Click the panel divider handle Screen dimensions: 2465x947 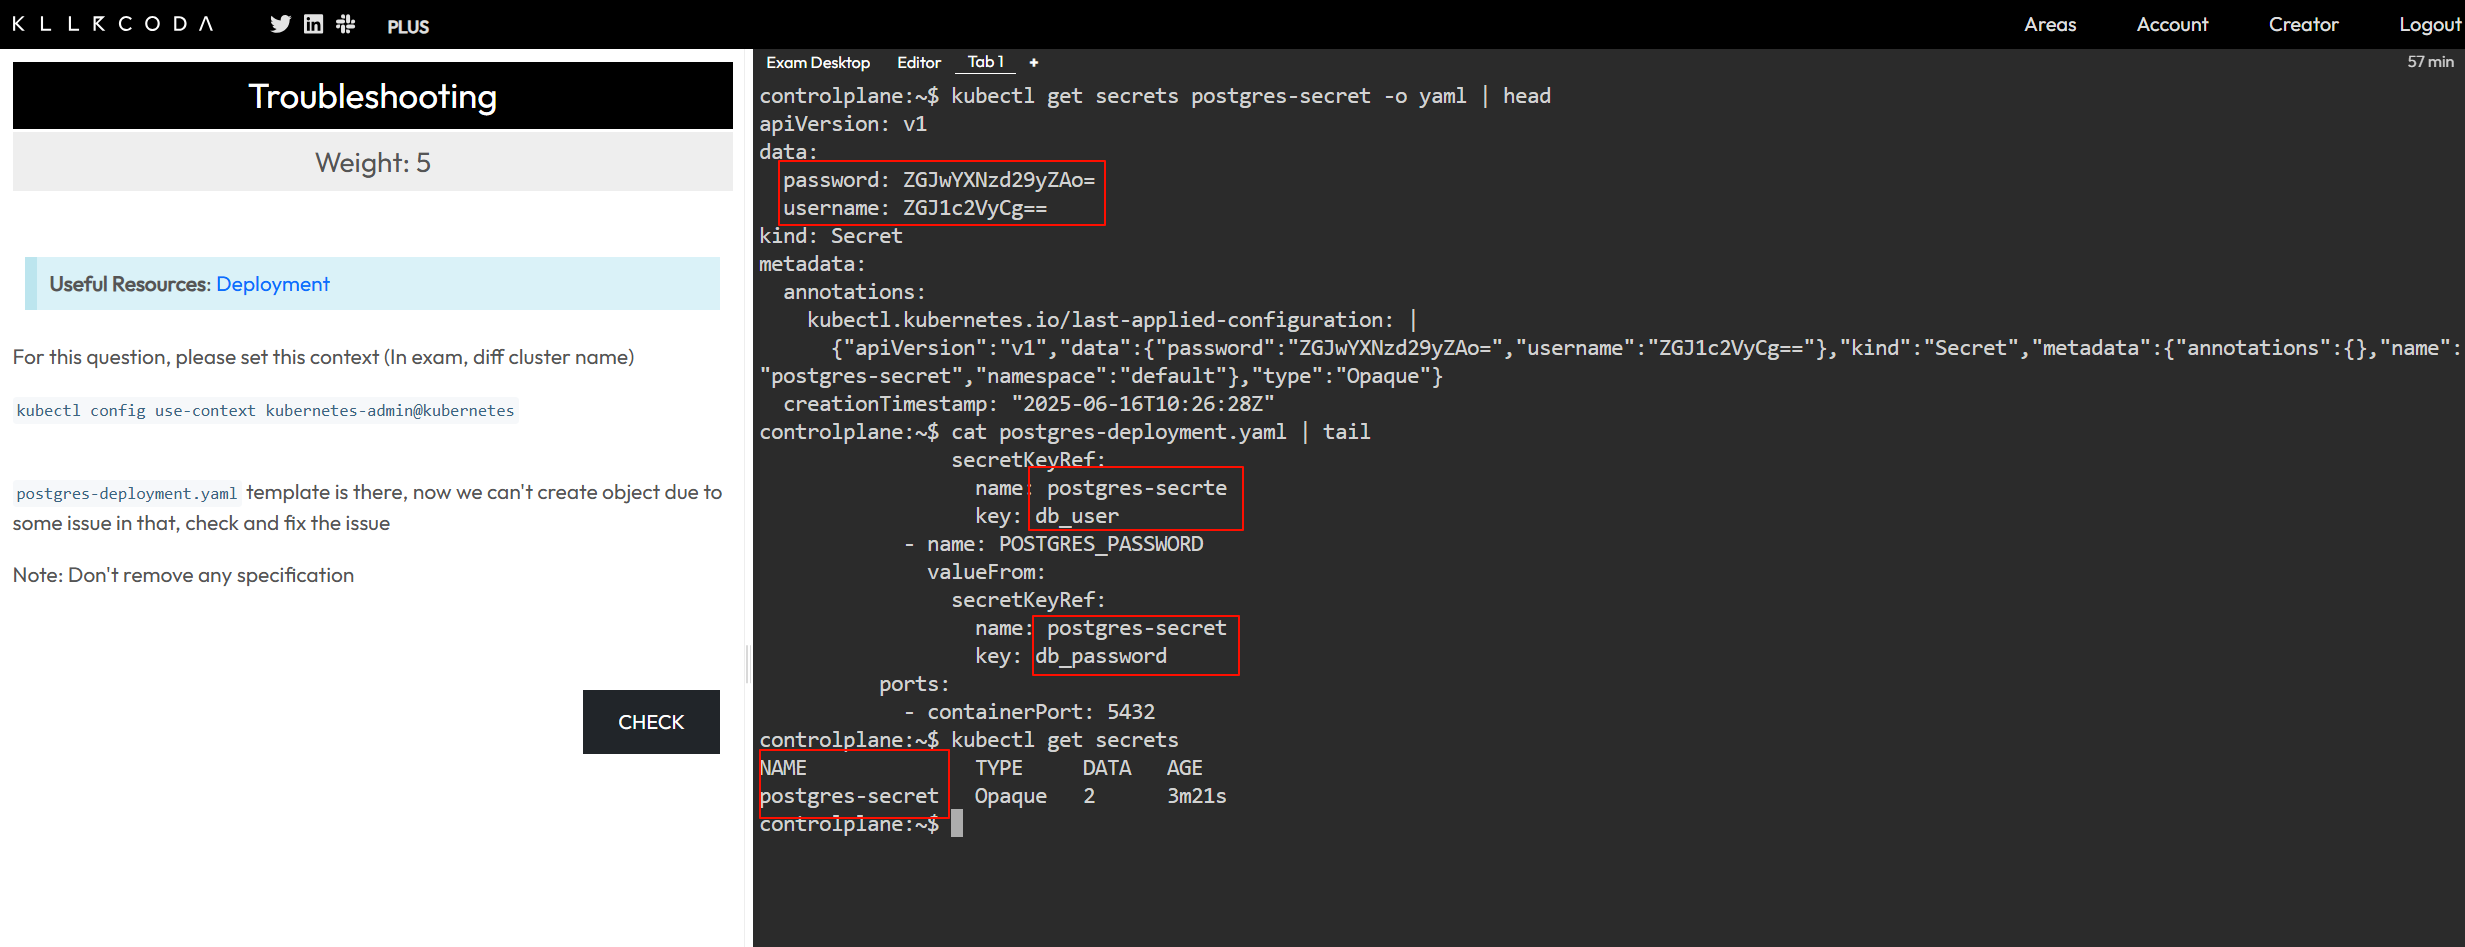point(748,664)
